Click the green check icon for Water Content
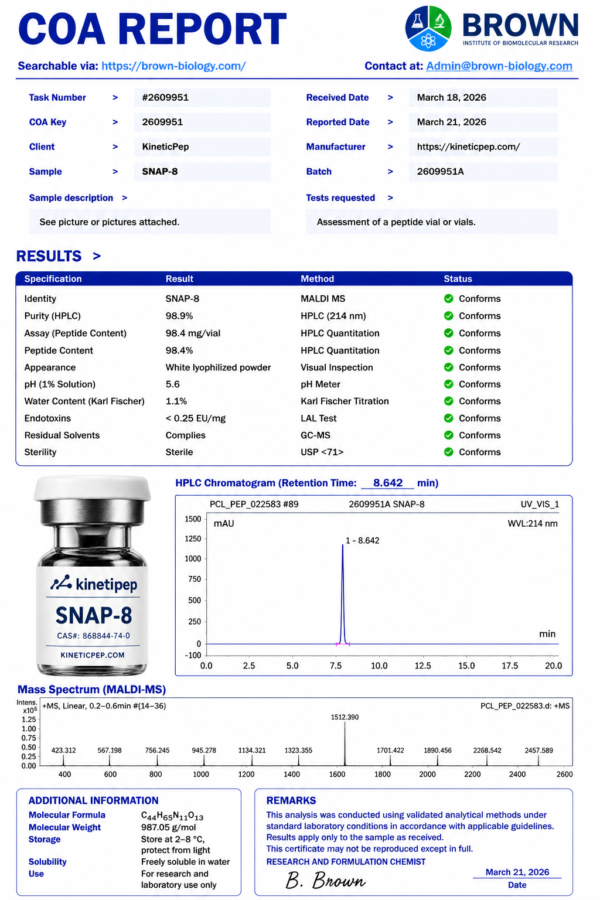The width and height of the screenshot is (600, 900). click(x=448, y=401)
